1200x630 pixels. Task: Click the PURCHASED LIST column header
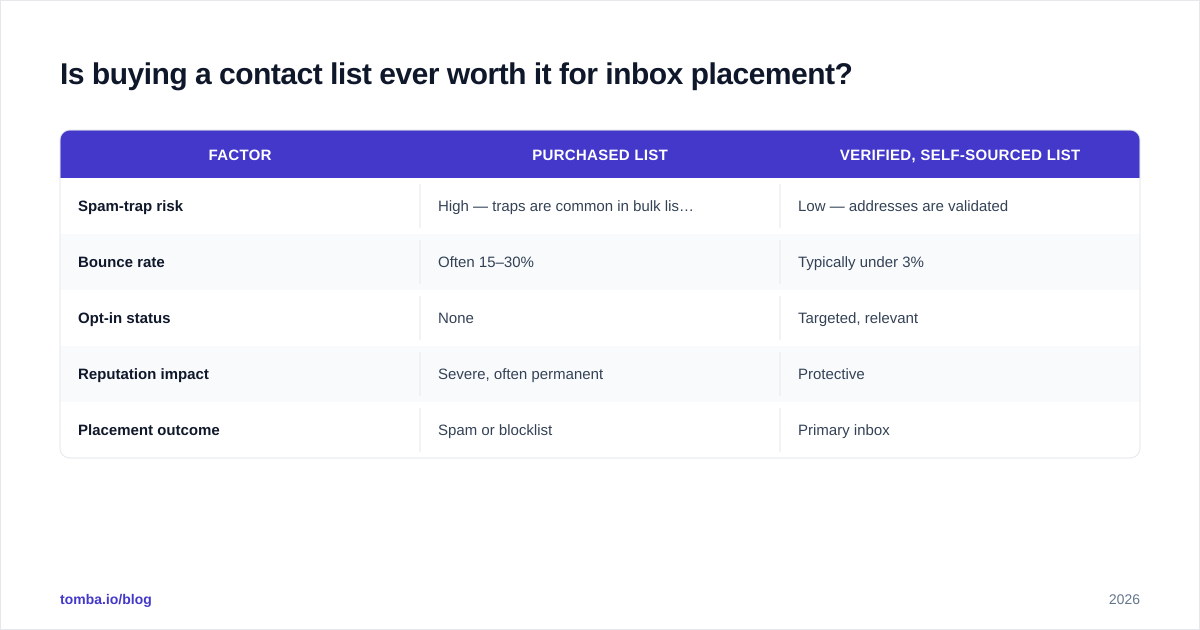600,155
